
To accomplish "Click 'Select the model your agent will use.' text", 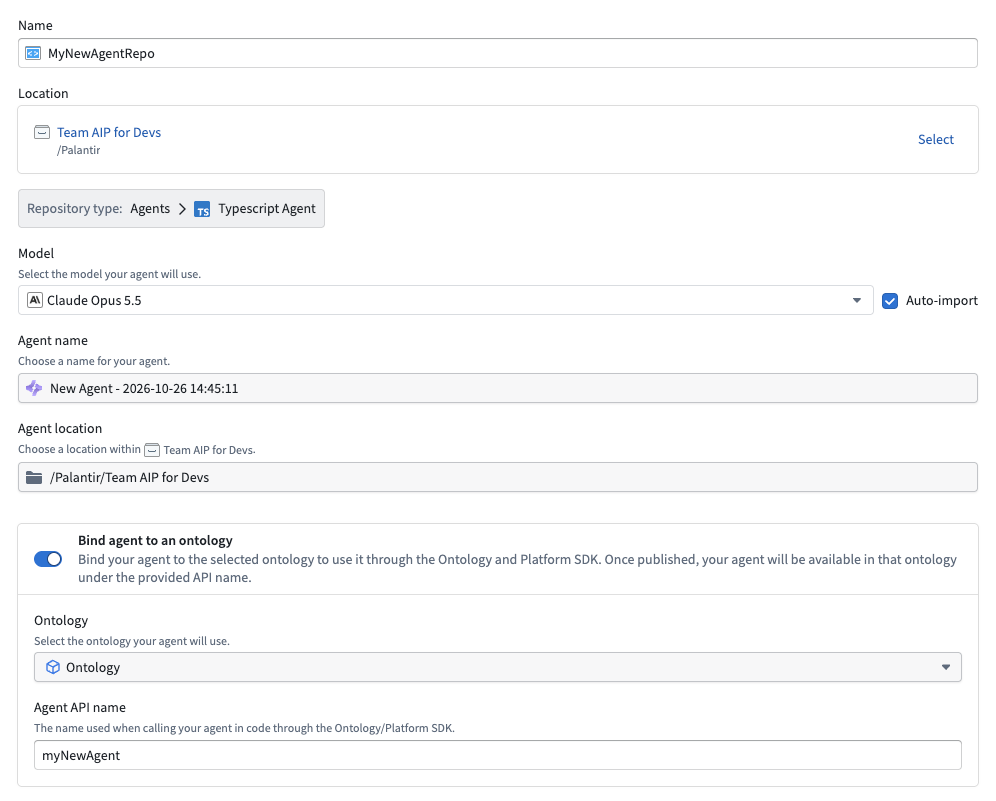I will (x=109, y=274).
